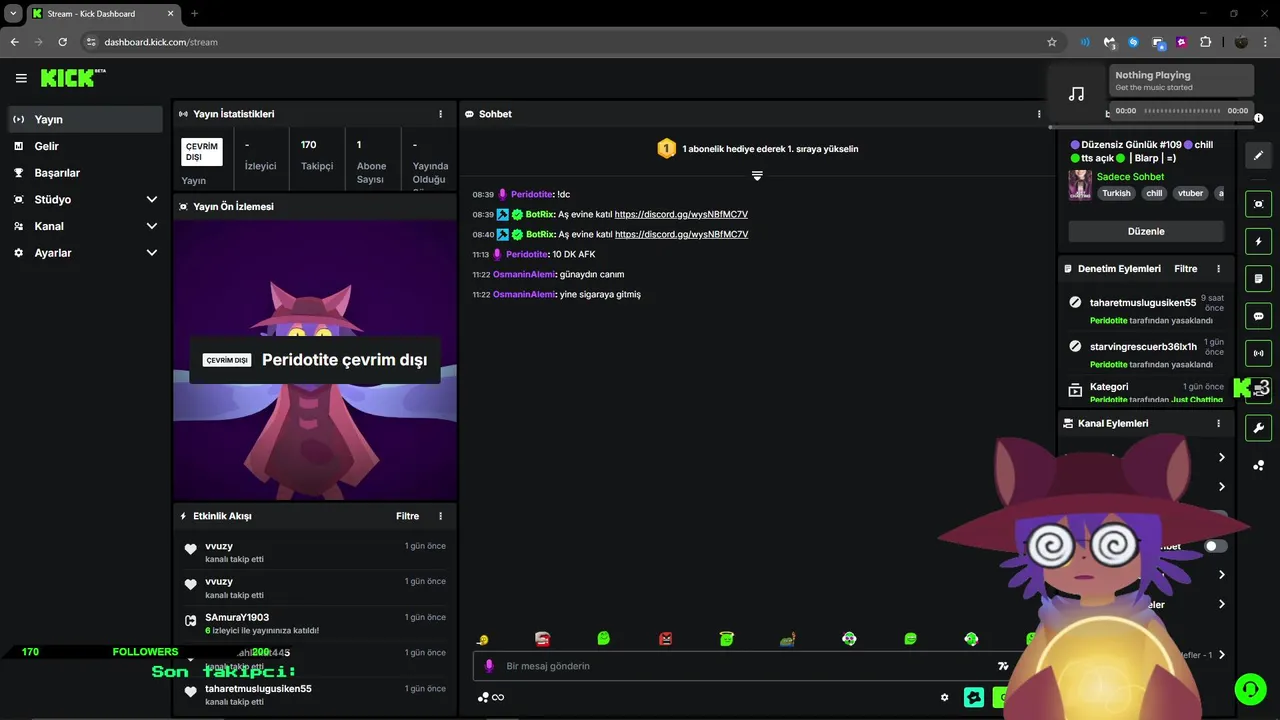
Task: Click the Sadece Sohbet category link
Action: point(1130,177)
